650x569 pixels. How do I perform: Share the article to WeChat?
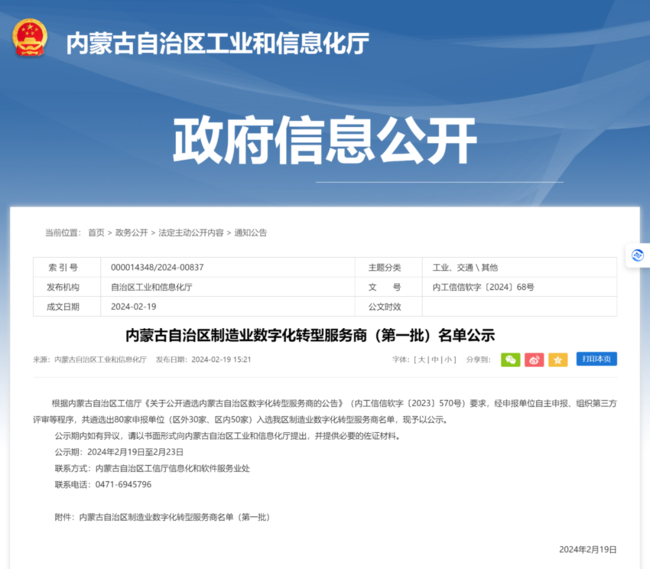coord(510,359)
